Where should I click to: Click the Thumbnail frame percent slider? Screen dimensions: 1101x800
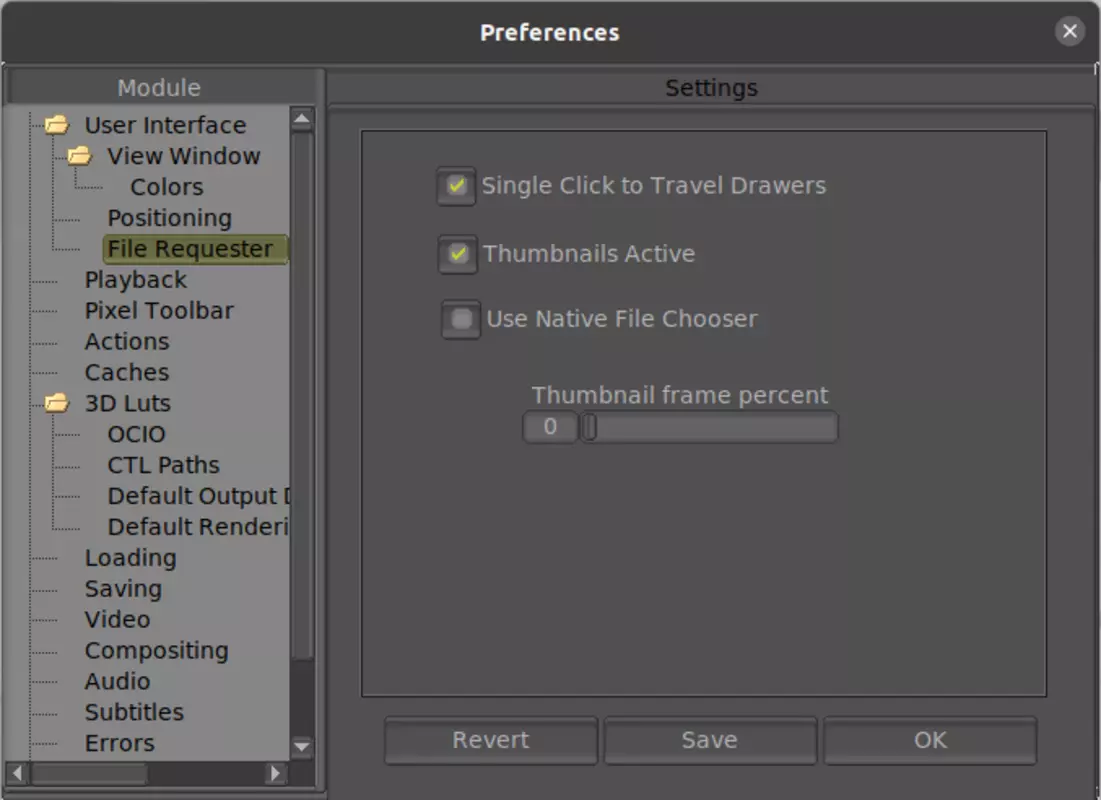tap(709, 426)
